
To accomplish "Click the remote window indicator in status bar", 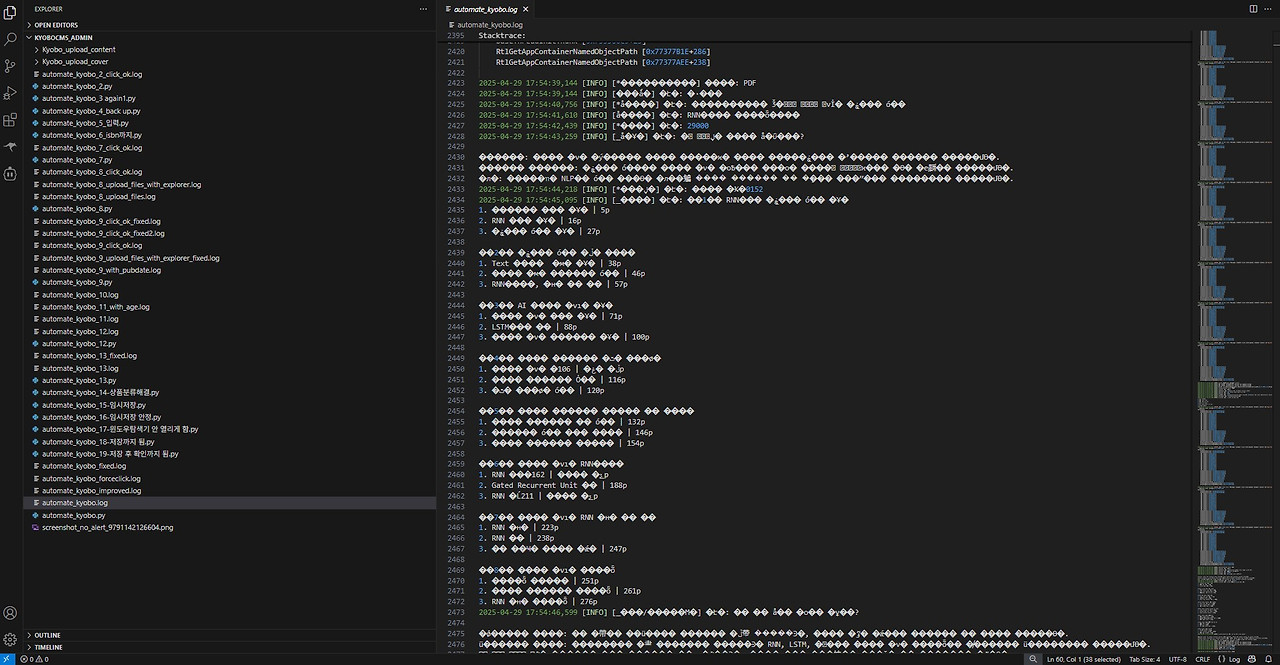I will pos(7,659).
